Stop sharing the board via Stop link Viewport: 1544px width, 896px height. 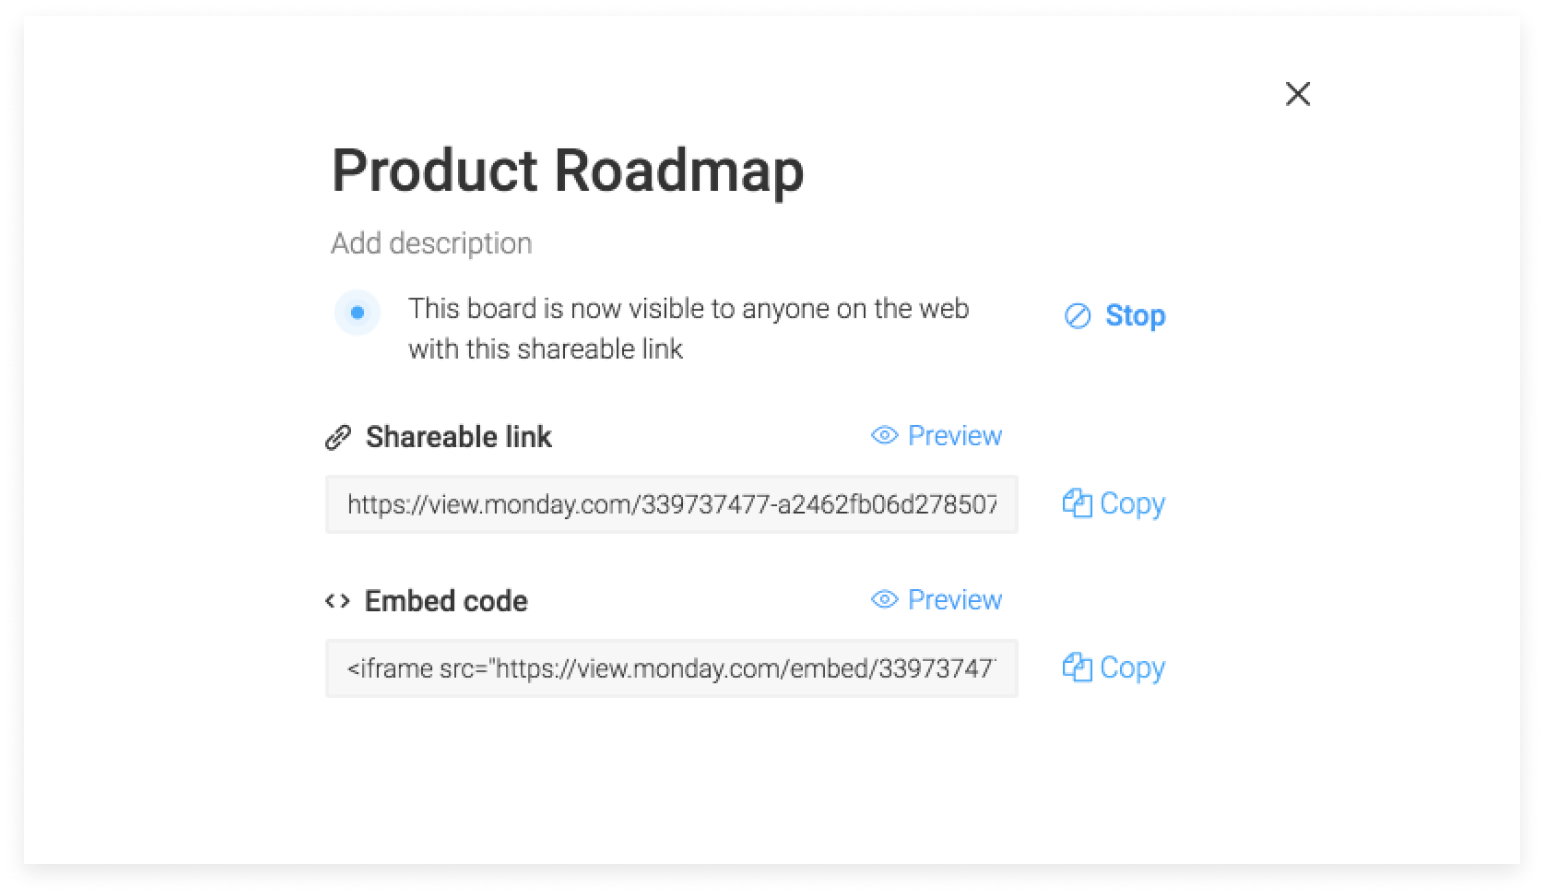click(x=1135, y=316)
